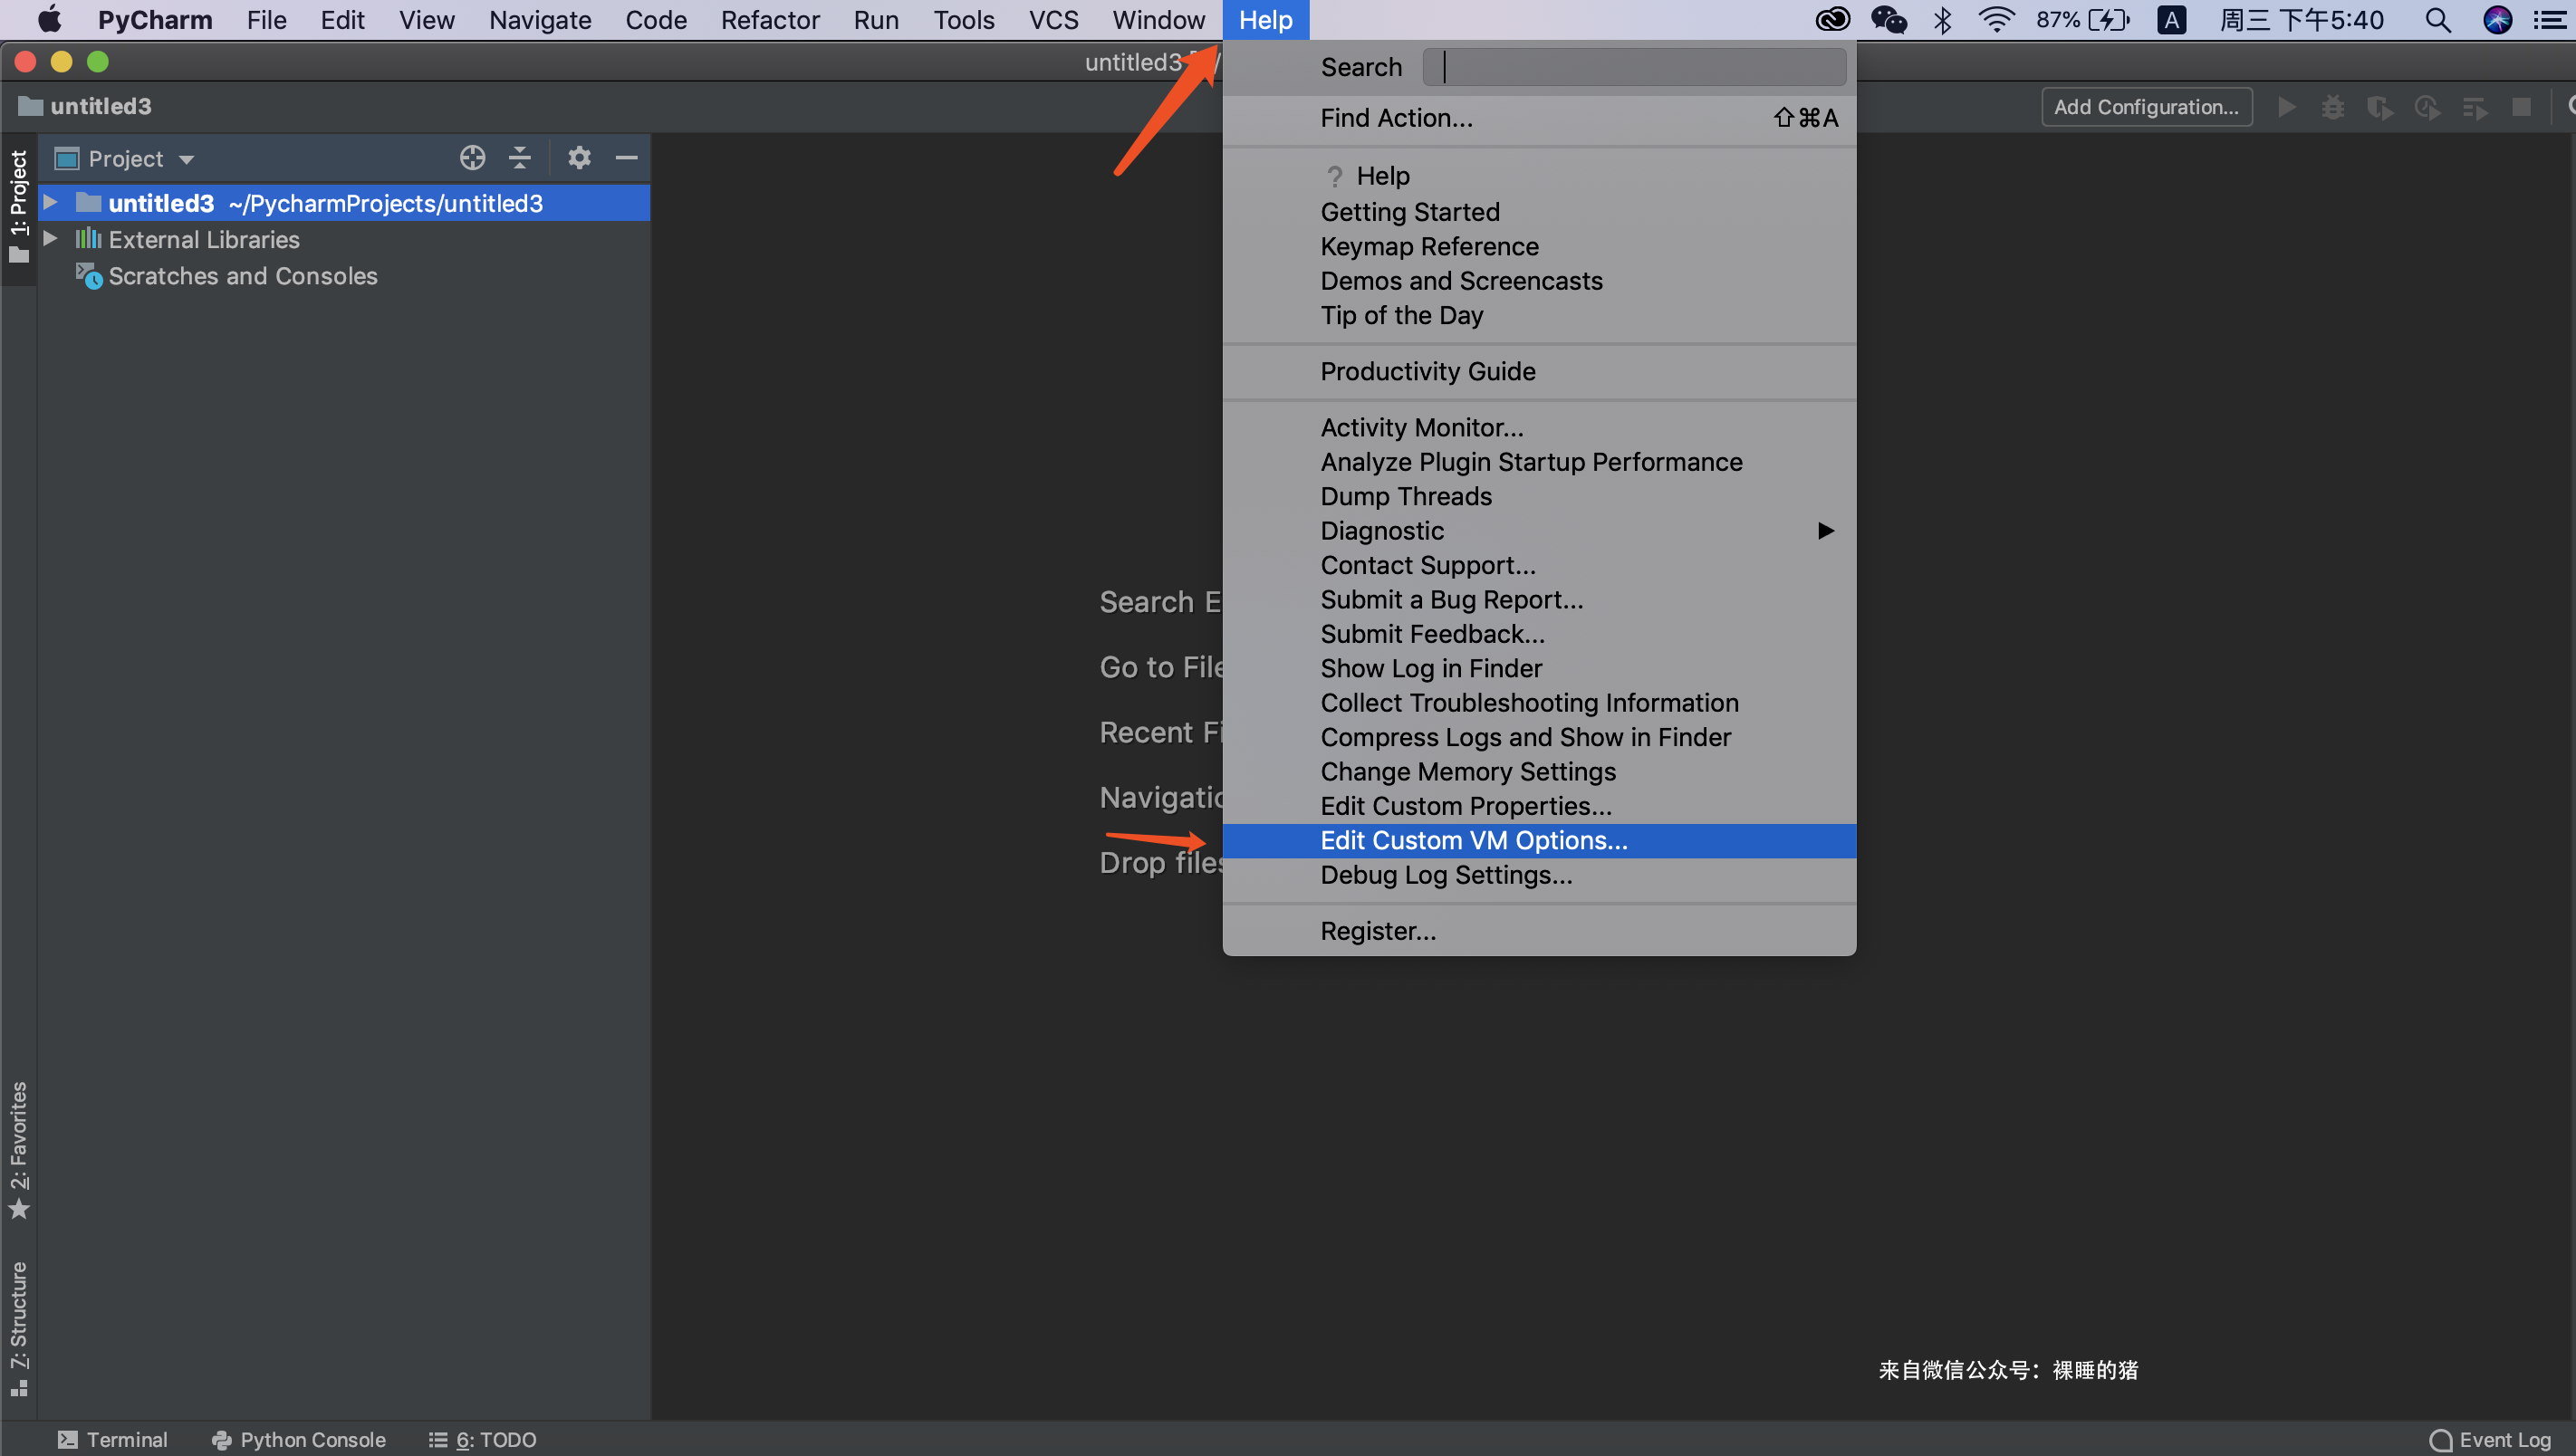Open Spotlight search magnifier

(2437, 20)
